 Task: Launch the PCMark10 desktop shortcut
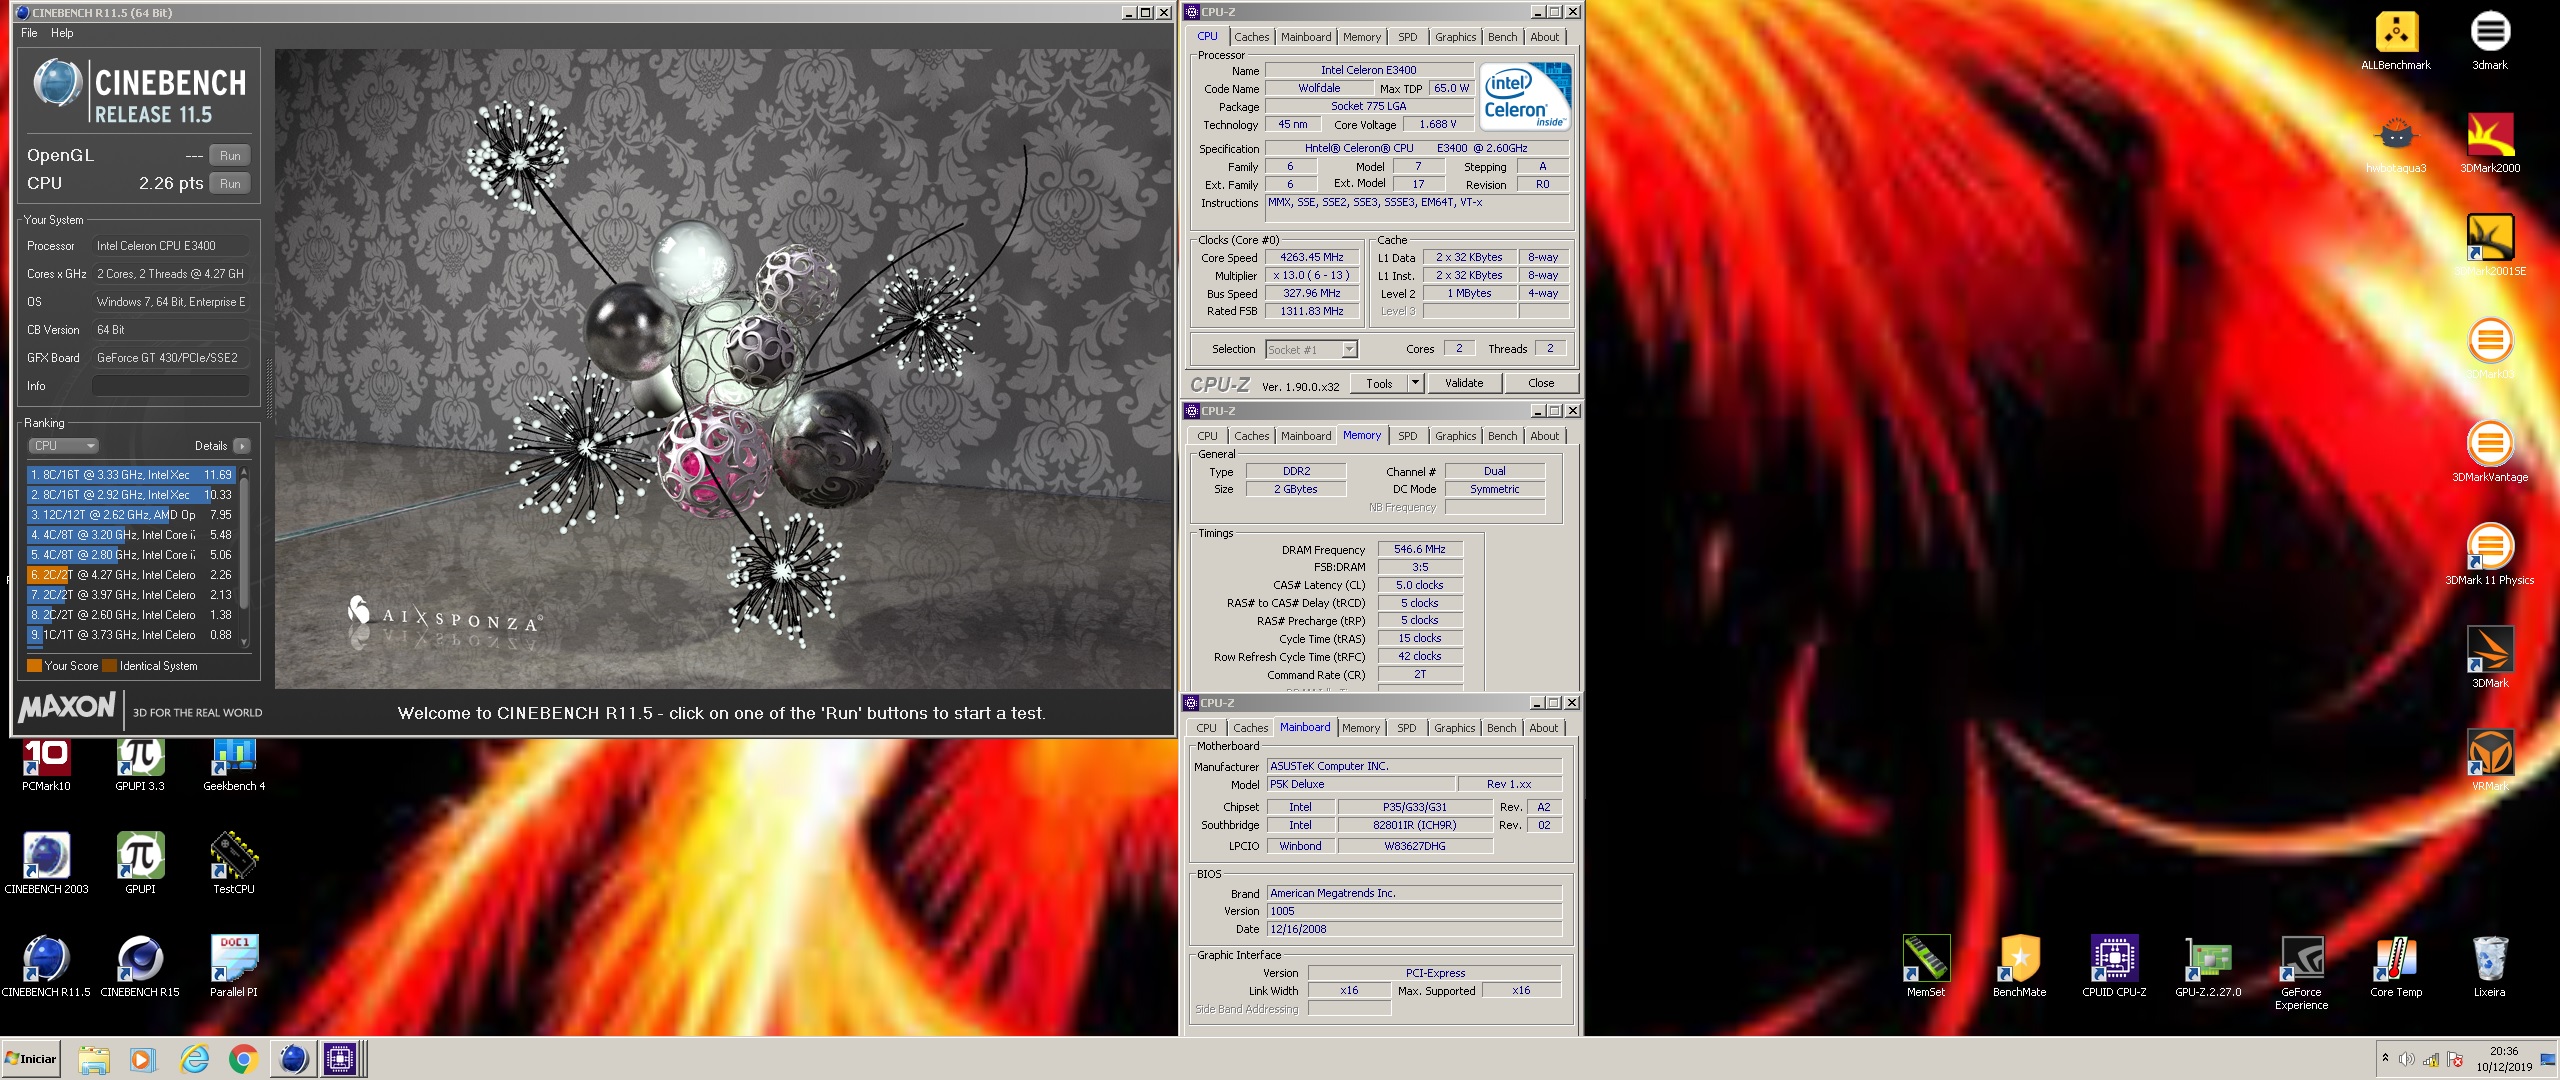46,765
